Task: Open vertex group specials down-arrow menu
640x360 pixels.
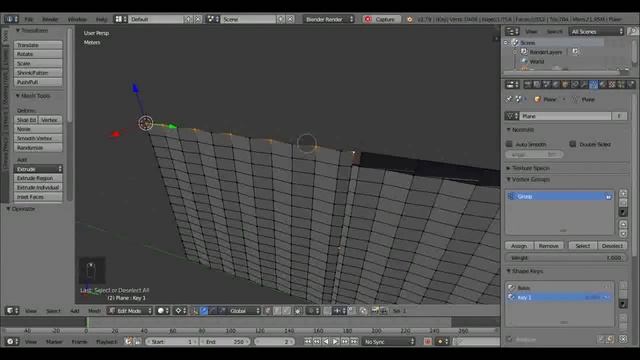Action: pos(623,212)
